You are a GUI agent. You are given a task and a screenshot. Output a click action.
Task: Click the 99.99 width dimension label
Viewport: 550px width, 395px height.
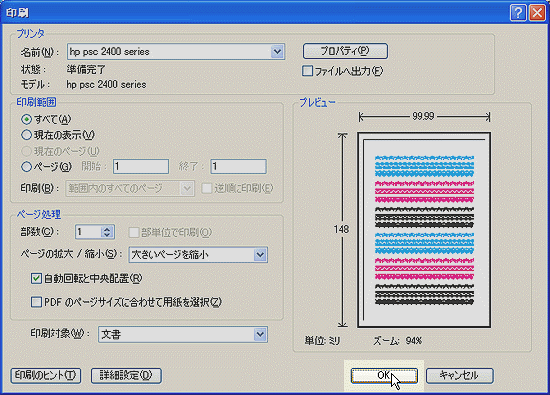tap(423, 116)
